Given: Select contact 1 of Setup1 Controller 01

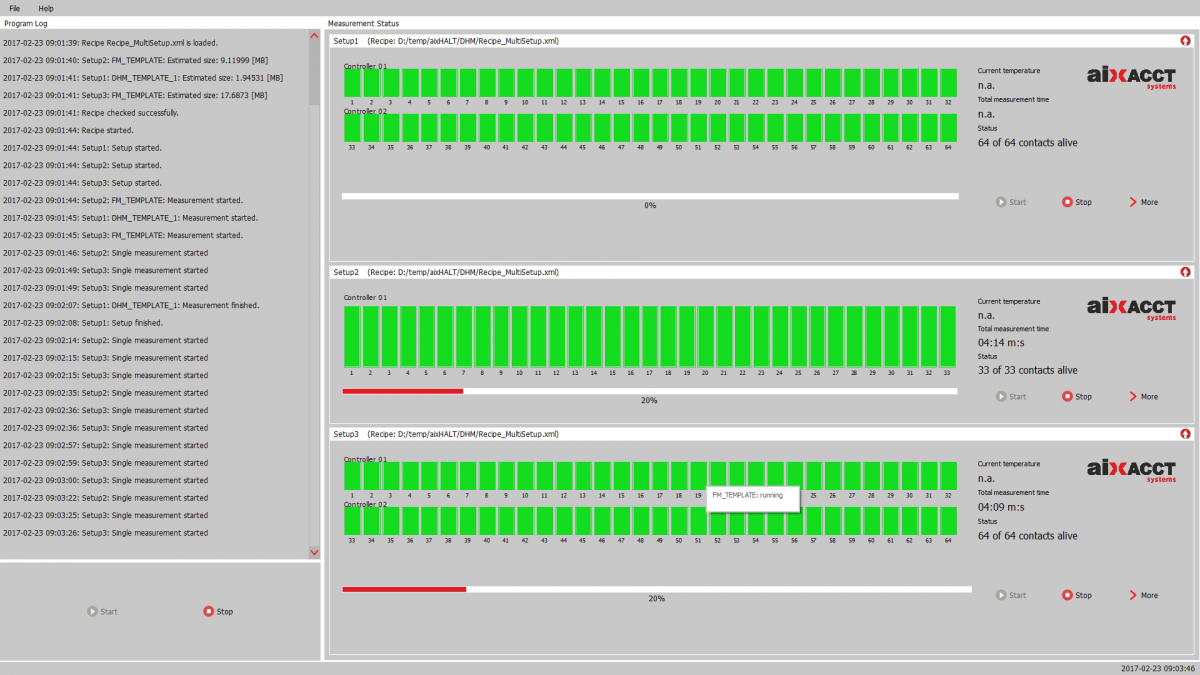Looking at the screenshot, I should [352, 83].
